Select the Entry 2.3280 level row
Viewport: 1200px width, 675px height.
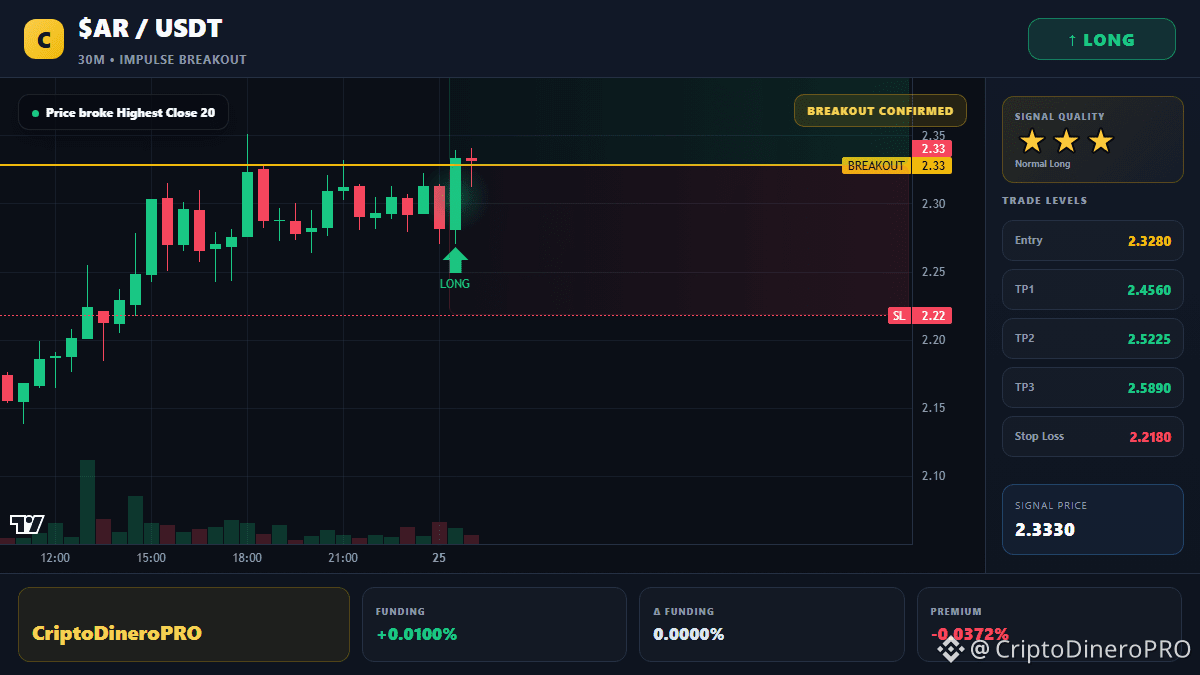(x=1092, y=240)
